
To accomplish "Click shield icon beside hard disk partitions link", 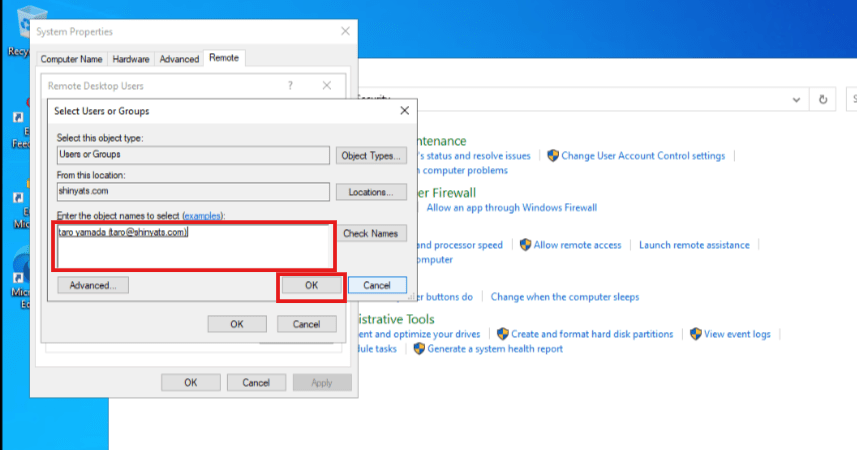I will point(503,334).
